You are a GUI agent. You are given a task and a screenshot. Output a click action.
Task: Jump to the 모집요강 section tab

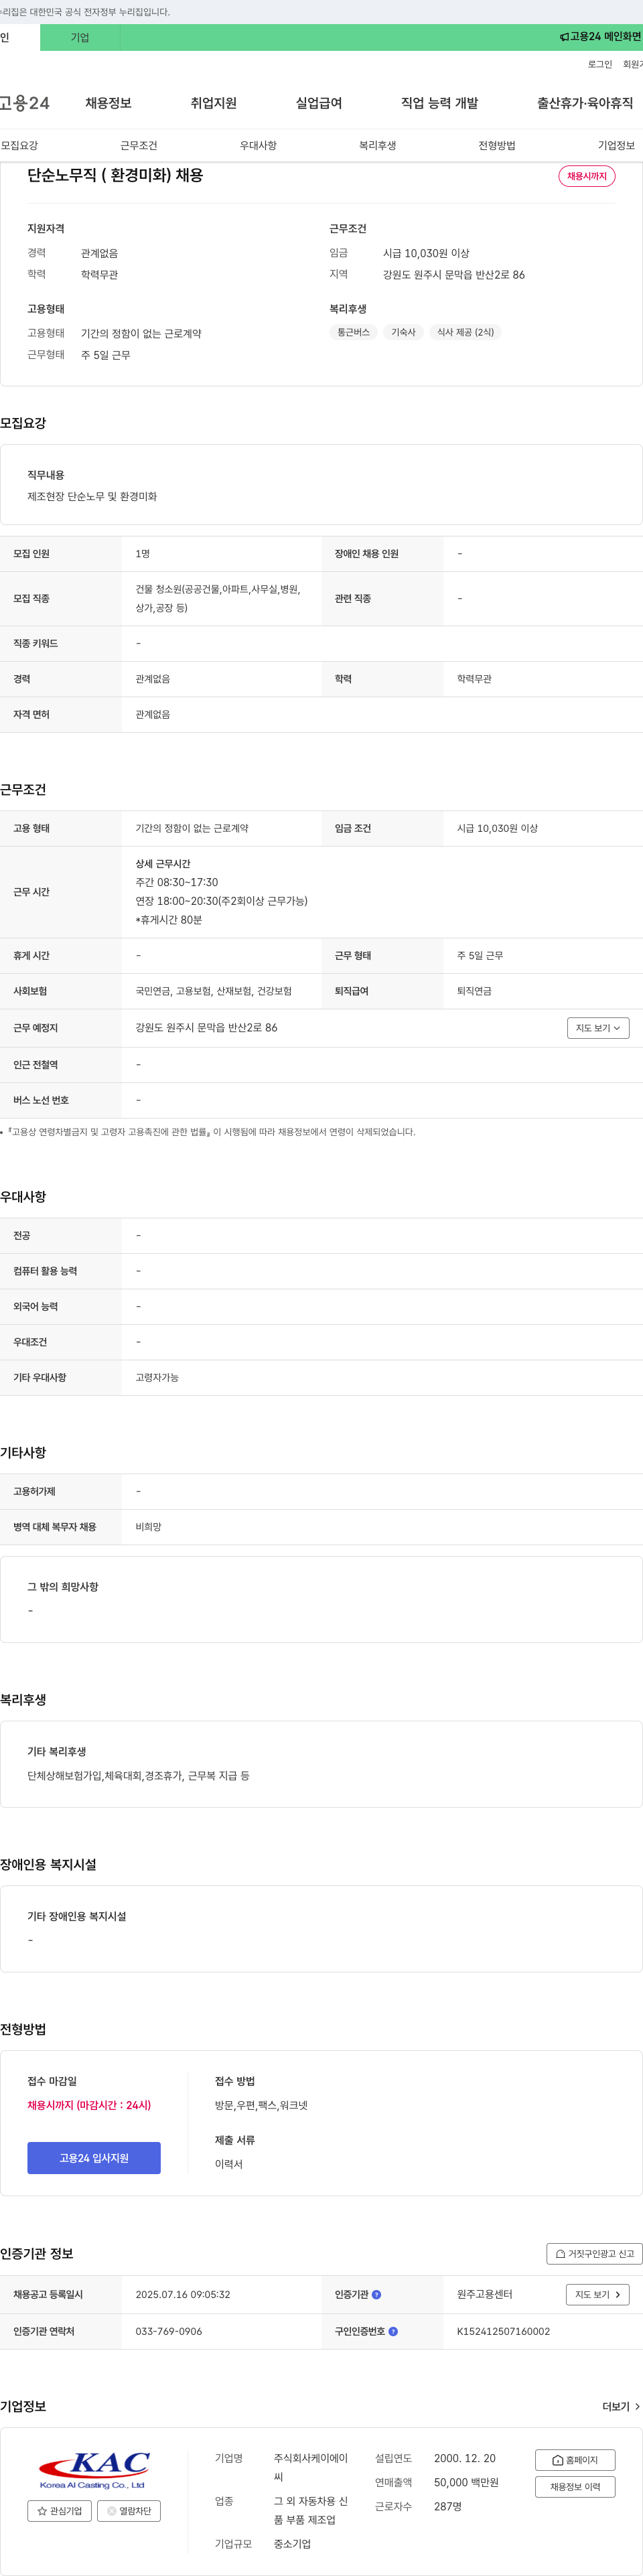20,145
